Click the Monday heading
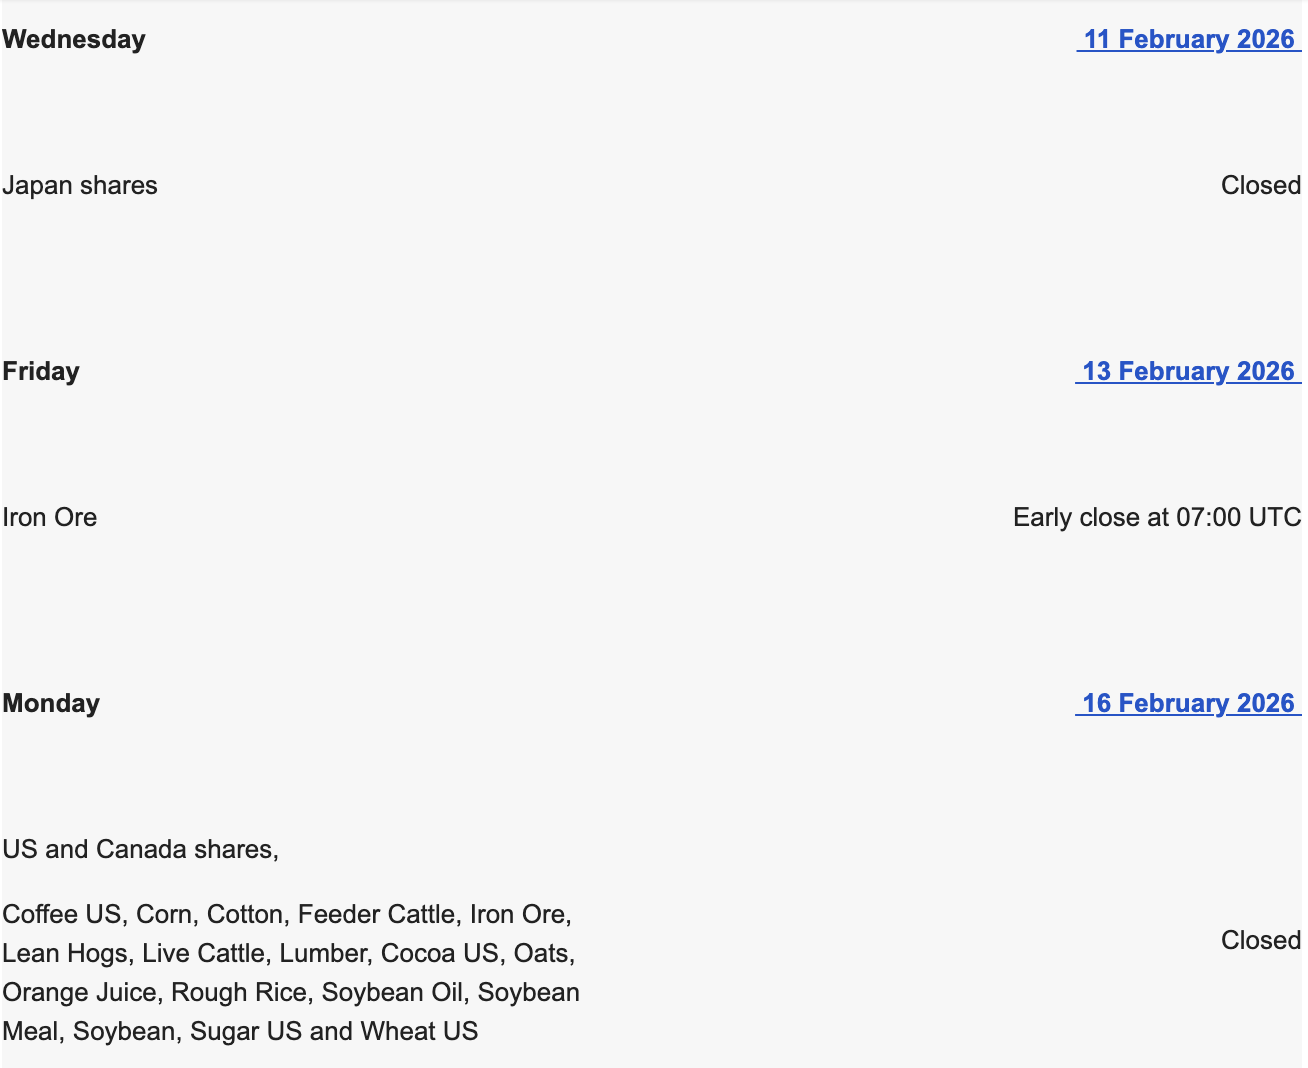 (x=51, y=703)
